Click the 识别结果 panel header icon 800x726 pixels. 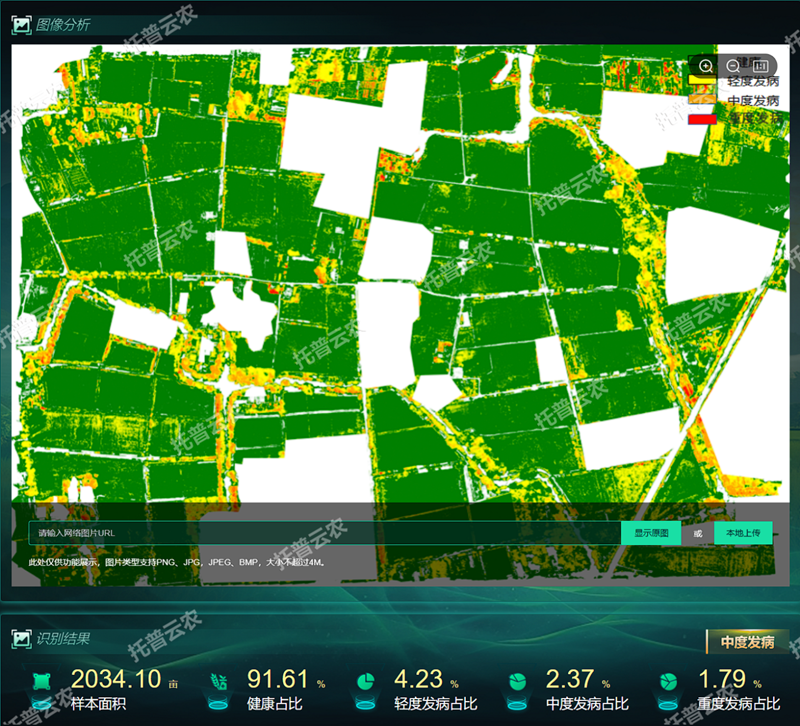(x=21, y=640)
